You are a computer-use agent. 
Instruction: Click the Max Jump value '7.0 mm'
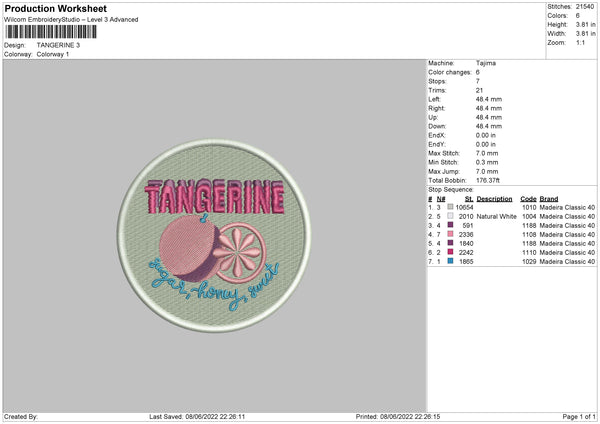(487, 171)
